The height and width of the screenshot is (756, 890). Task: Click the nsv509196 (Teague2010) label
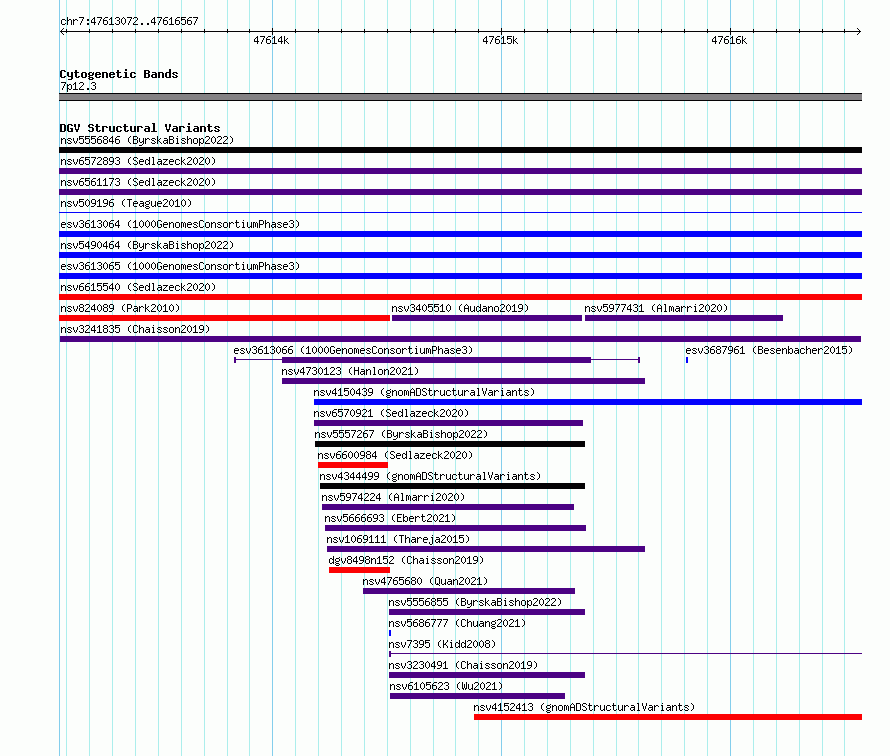coord(126,203)
